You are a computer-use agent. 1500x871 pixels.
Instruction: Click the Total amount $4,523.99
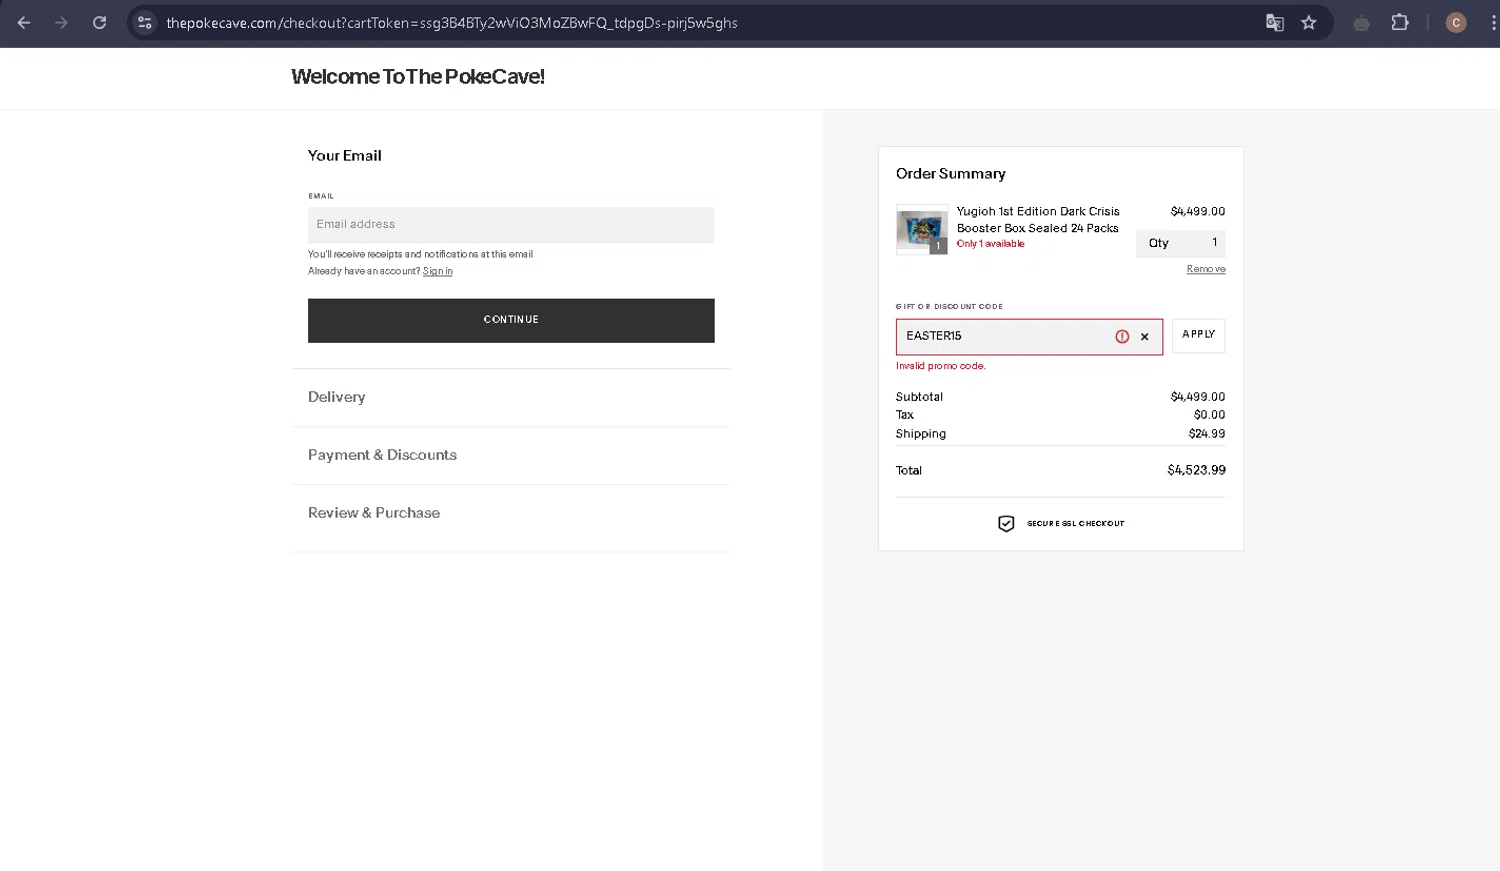coord(1196,470)
